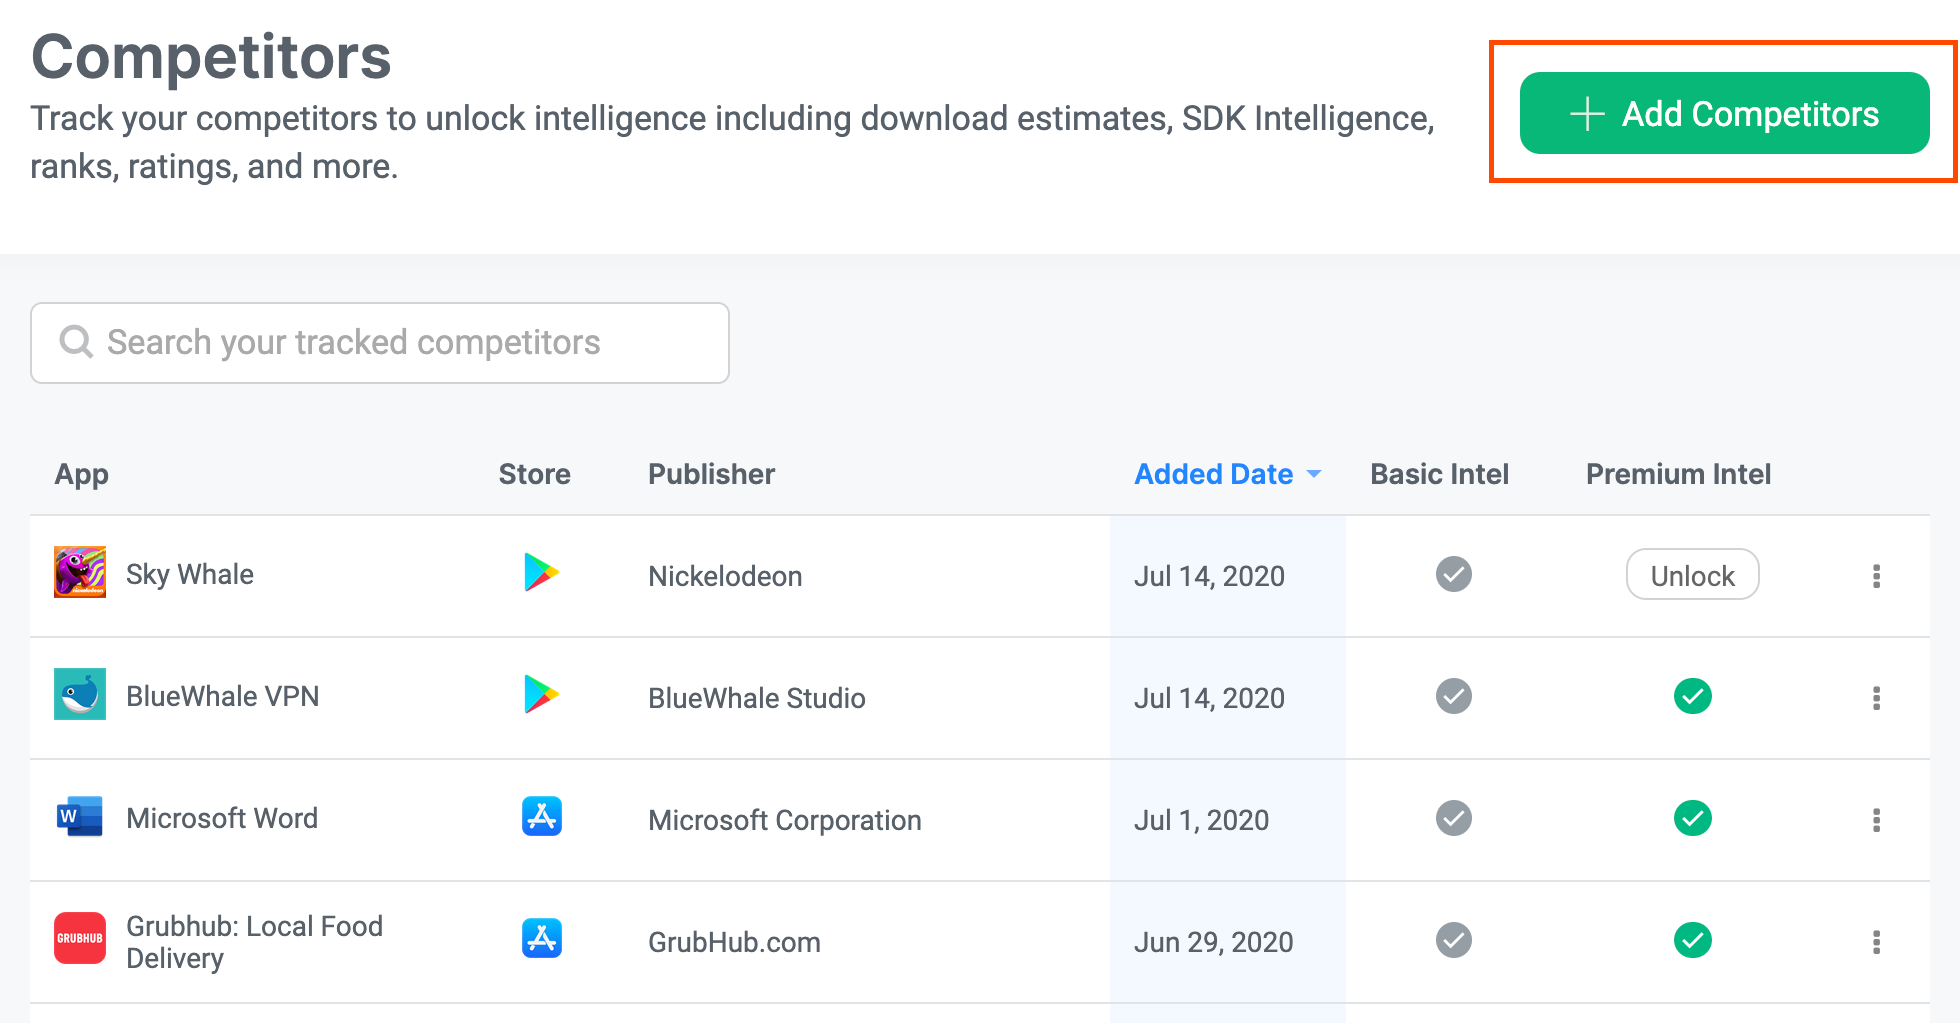Open Microsoft Word app icon
This screenshot has width=1960, height=1023.
pyautogui.click(x=80, y=816)
